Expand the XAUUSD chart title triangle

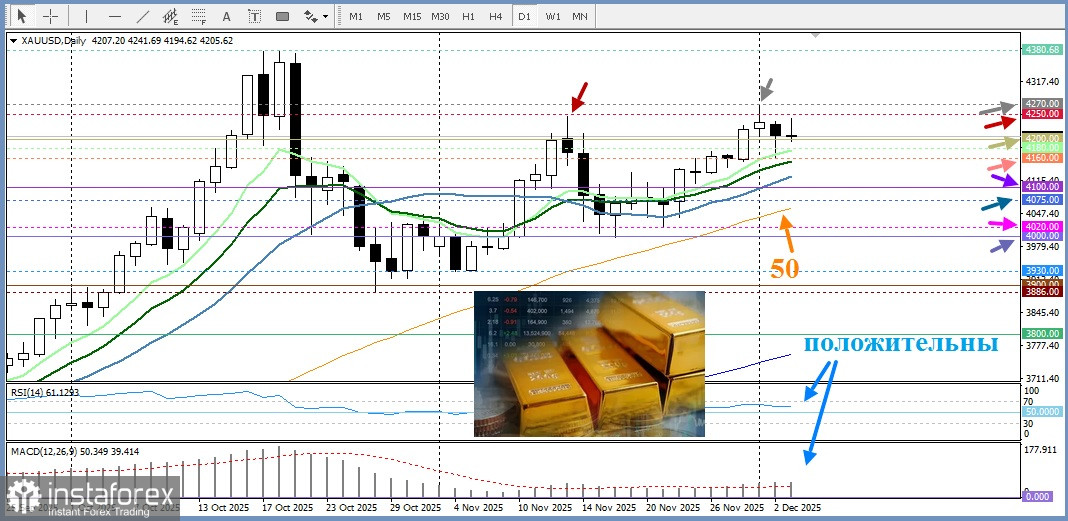click(14, 41)
